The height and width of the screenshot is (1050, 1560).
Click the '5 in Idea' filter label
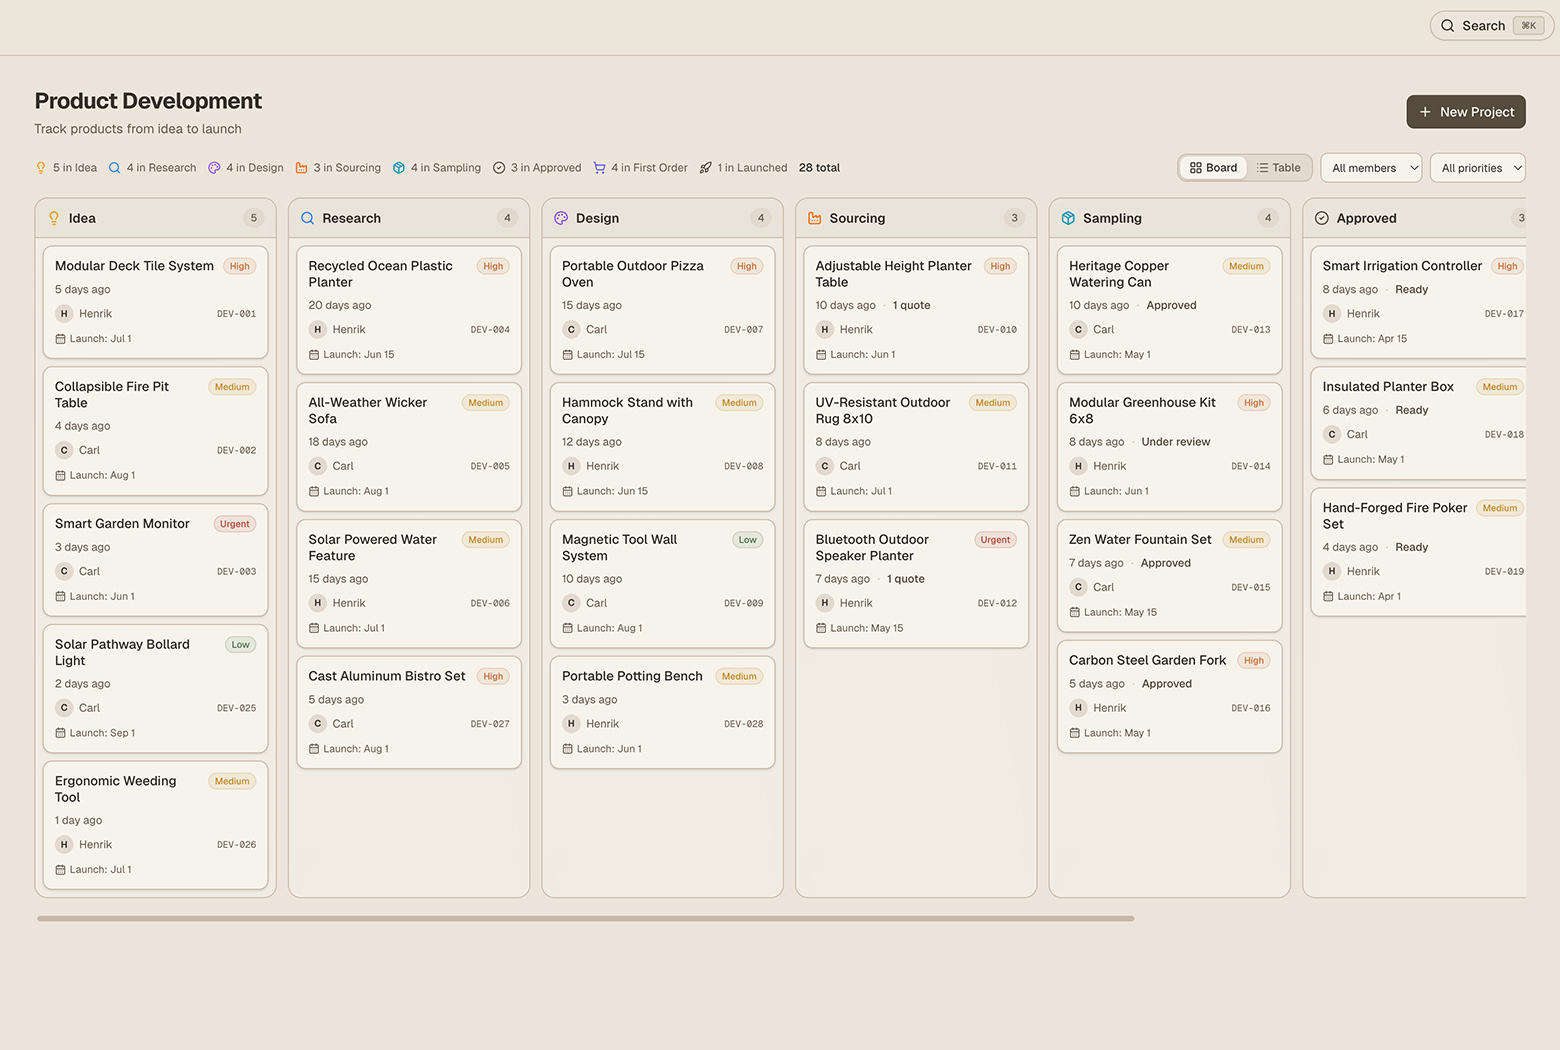pos(74,167)
